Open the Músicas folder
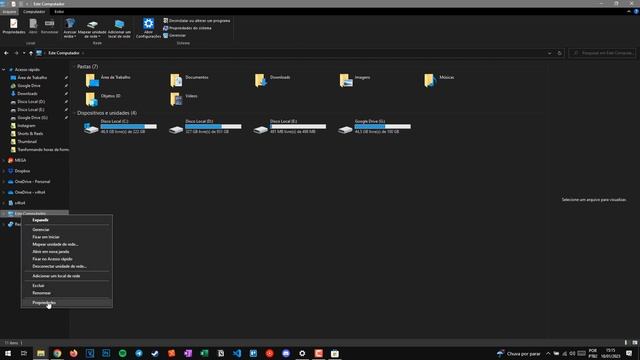 point(440,80)
